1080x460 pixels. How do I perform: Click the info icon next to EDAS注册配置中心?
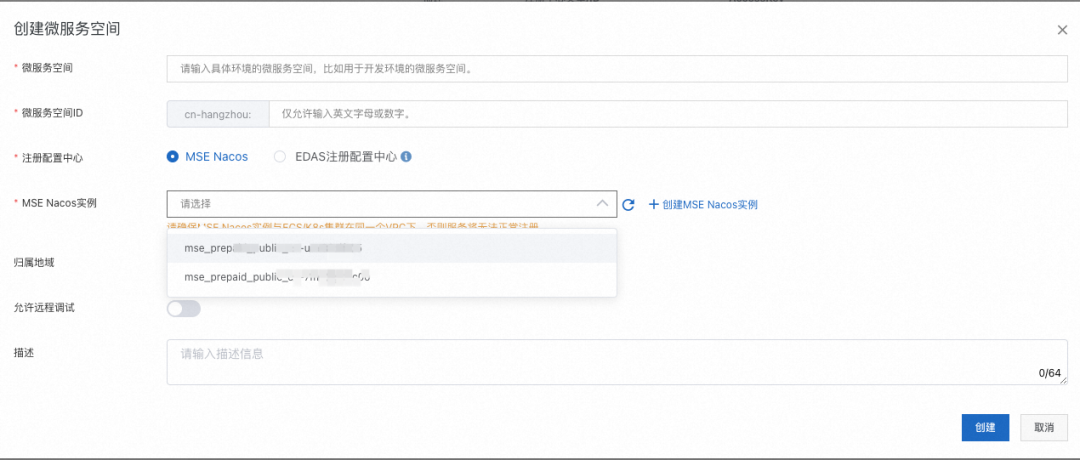406,156
